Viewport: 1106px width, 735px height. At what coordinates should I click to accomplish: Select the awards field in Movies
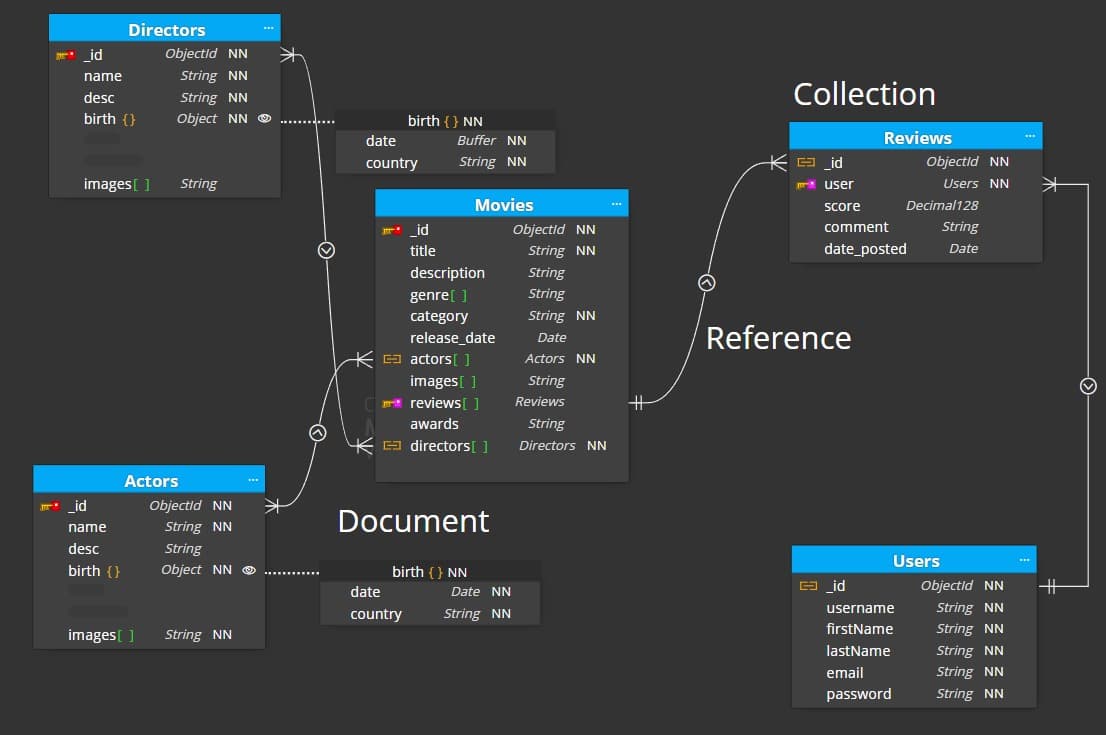(502, 424)
